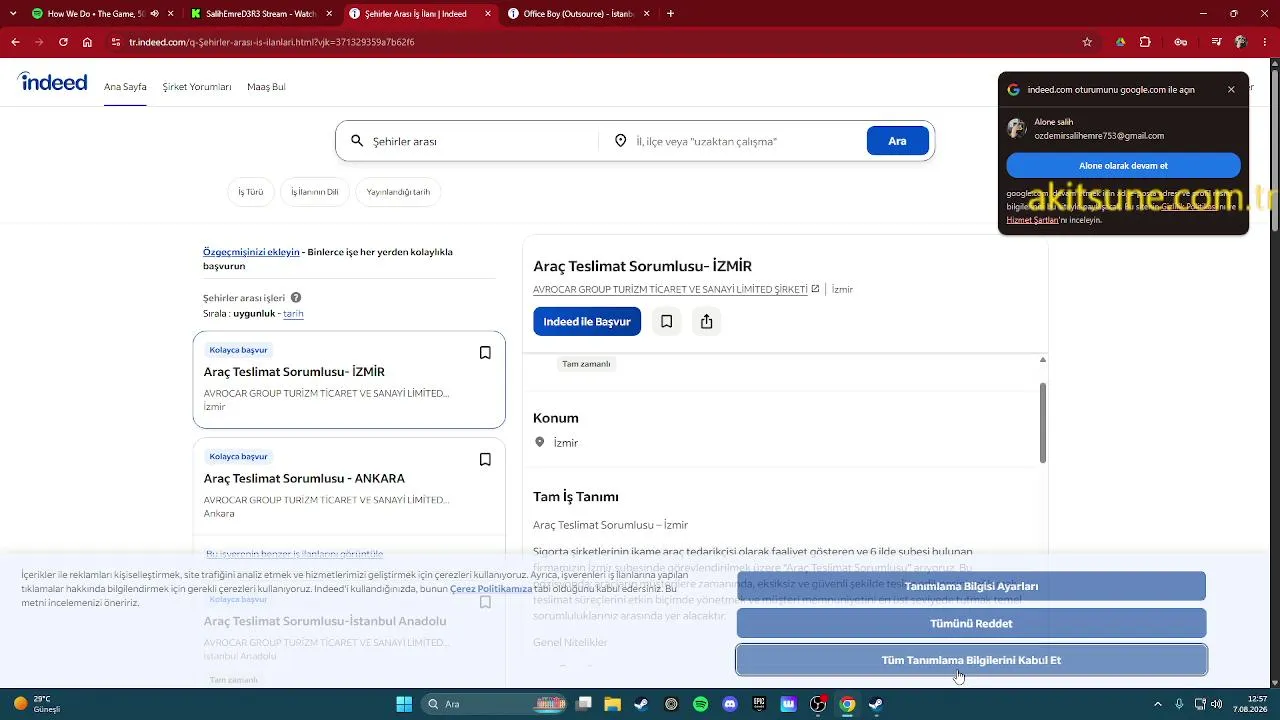Viewport: 1280px width, 720px height.
Task: Open the tab search dropdown arrow
Action: pyautogui.click(x=13, y=14)
